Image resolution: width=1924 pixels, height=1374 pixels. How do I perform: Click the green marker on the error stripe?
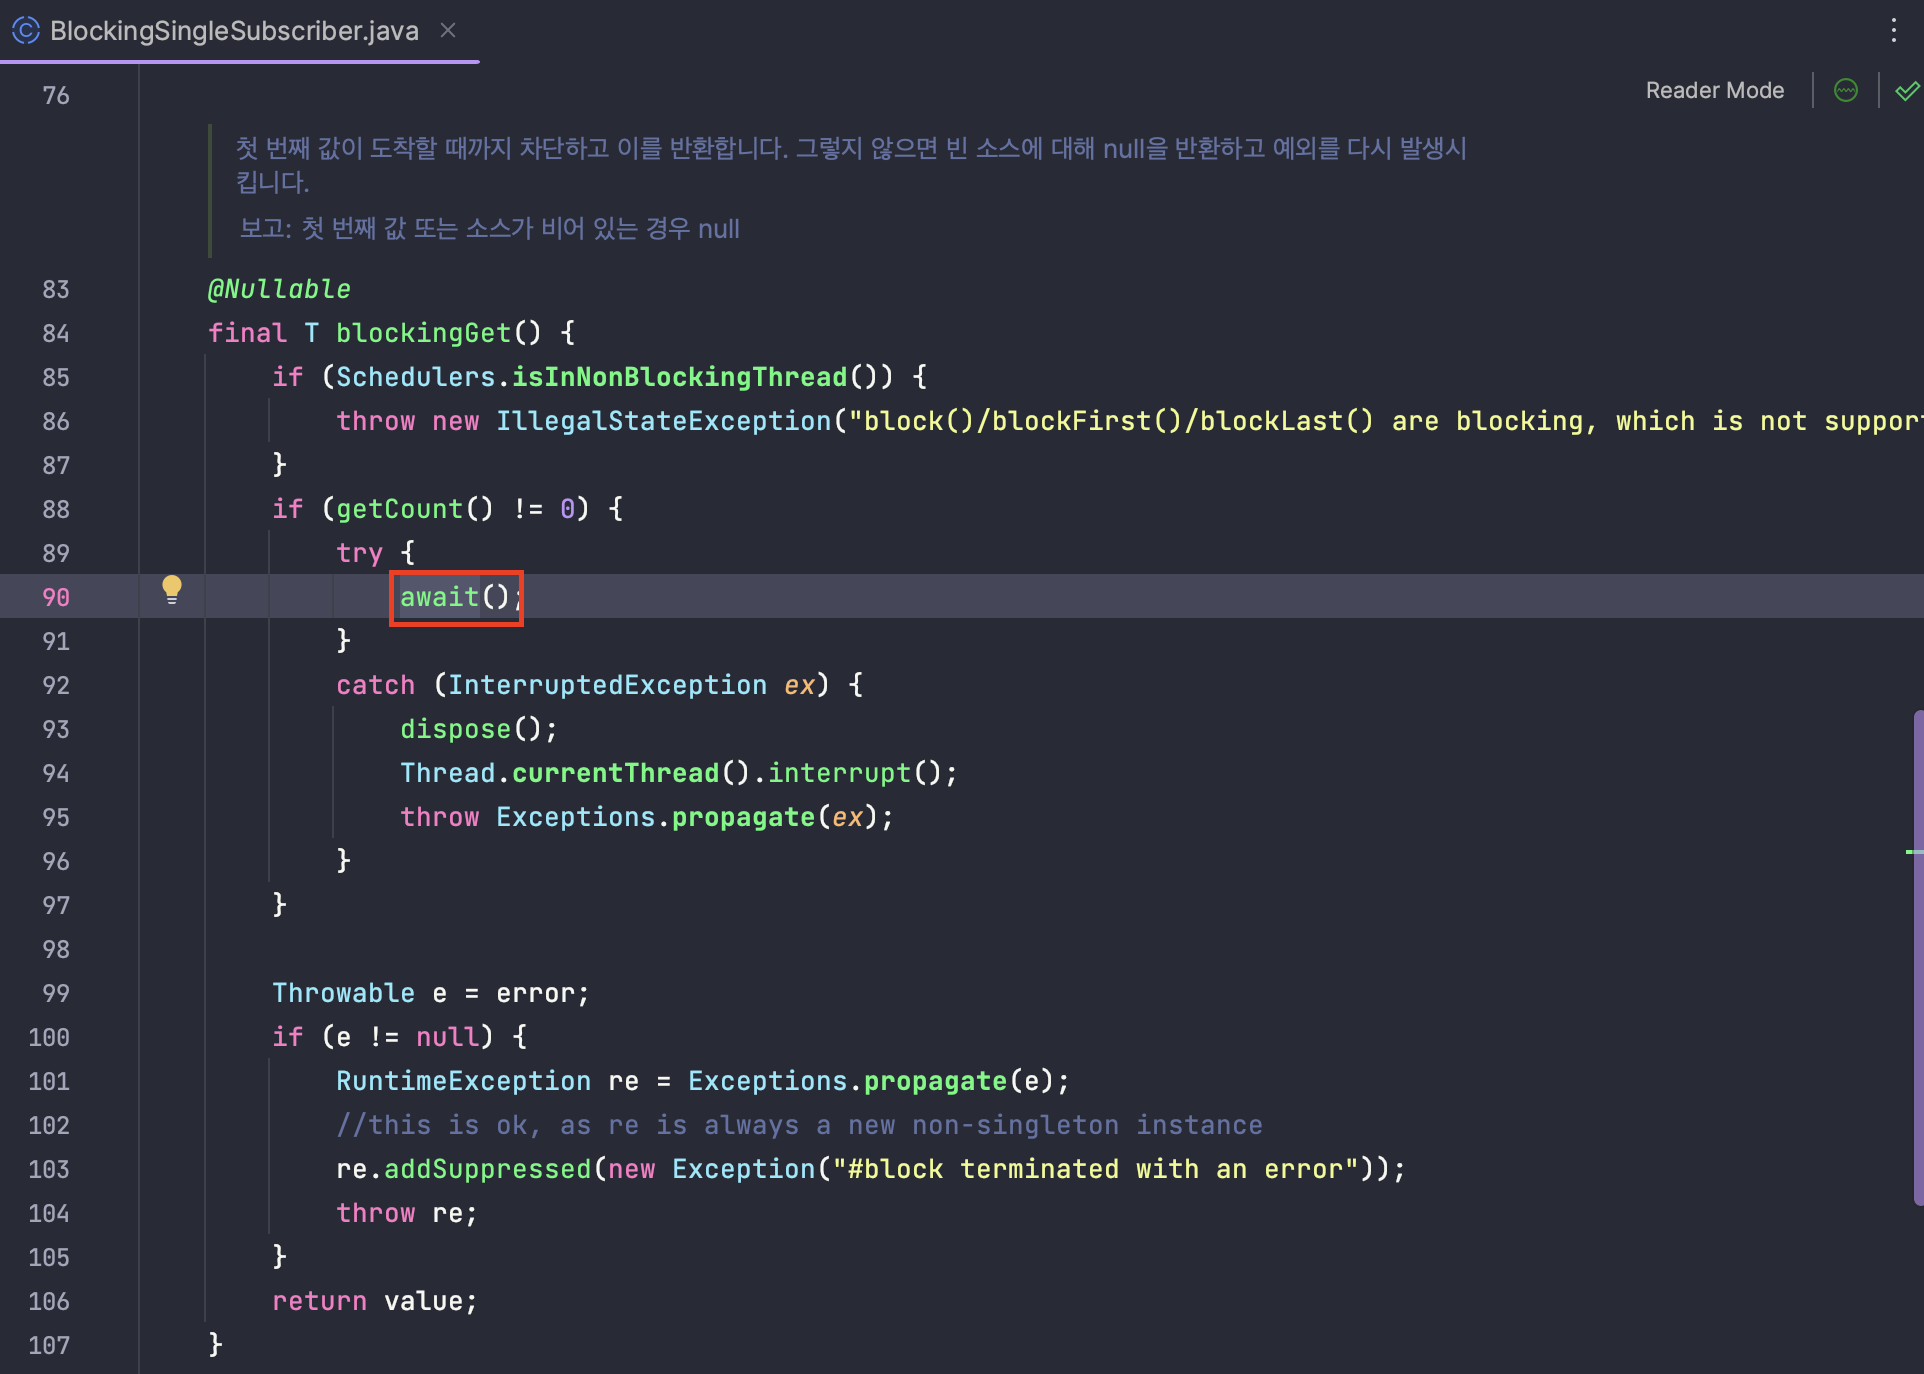(1912, 852)
